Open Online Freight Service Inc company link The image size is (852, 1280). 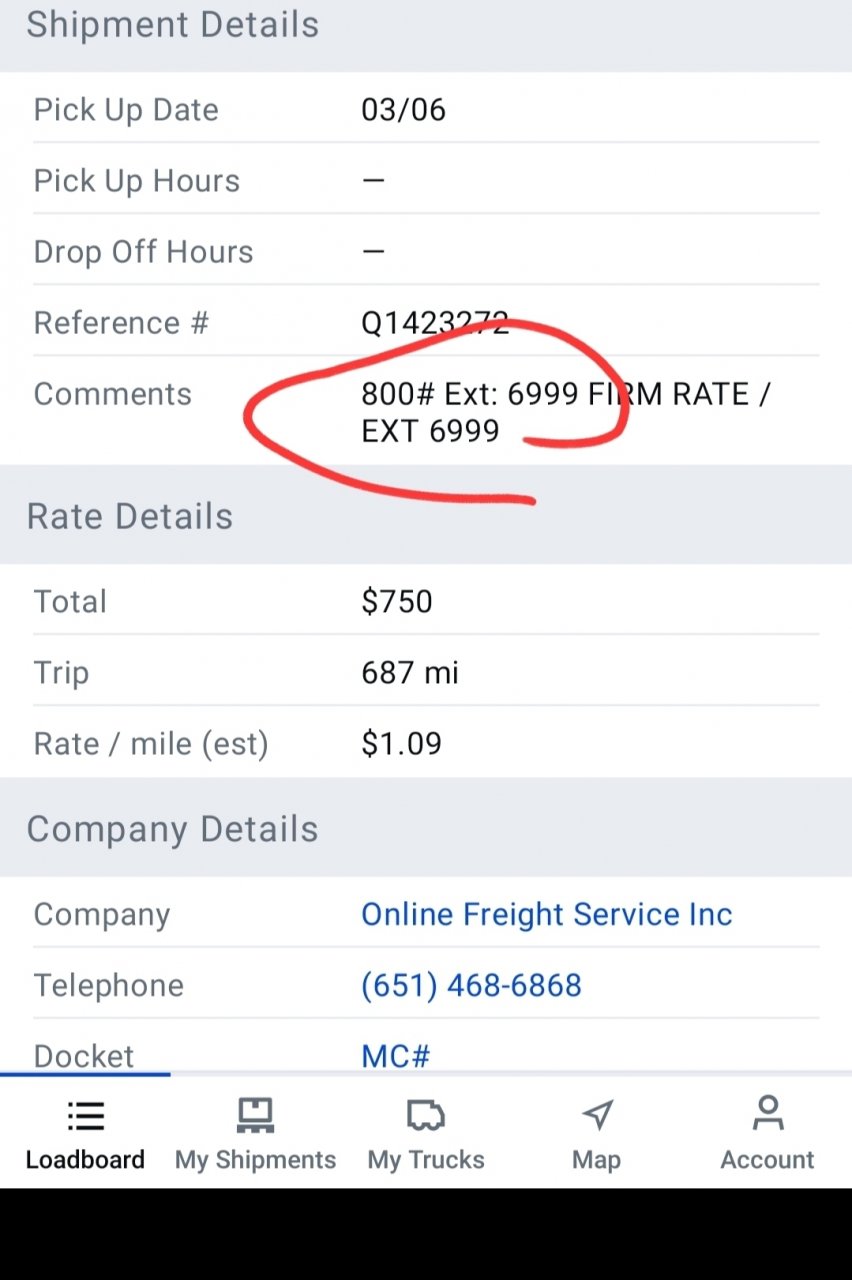(x=546, y=914)
